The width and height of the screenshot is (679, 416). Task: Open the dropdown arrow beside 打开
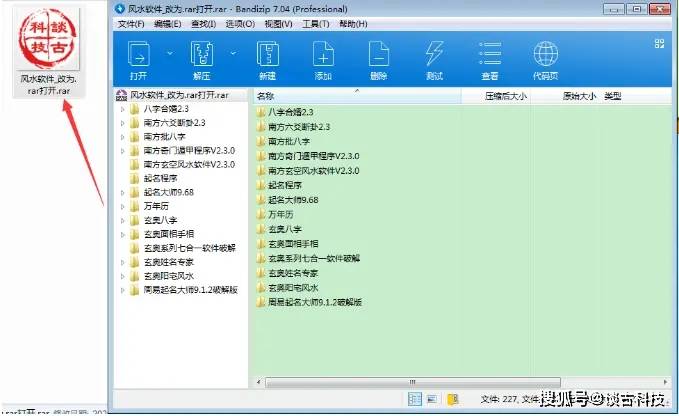pos(170,53)
